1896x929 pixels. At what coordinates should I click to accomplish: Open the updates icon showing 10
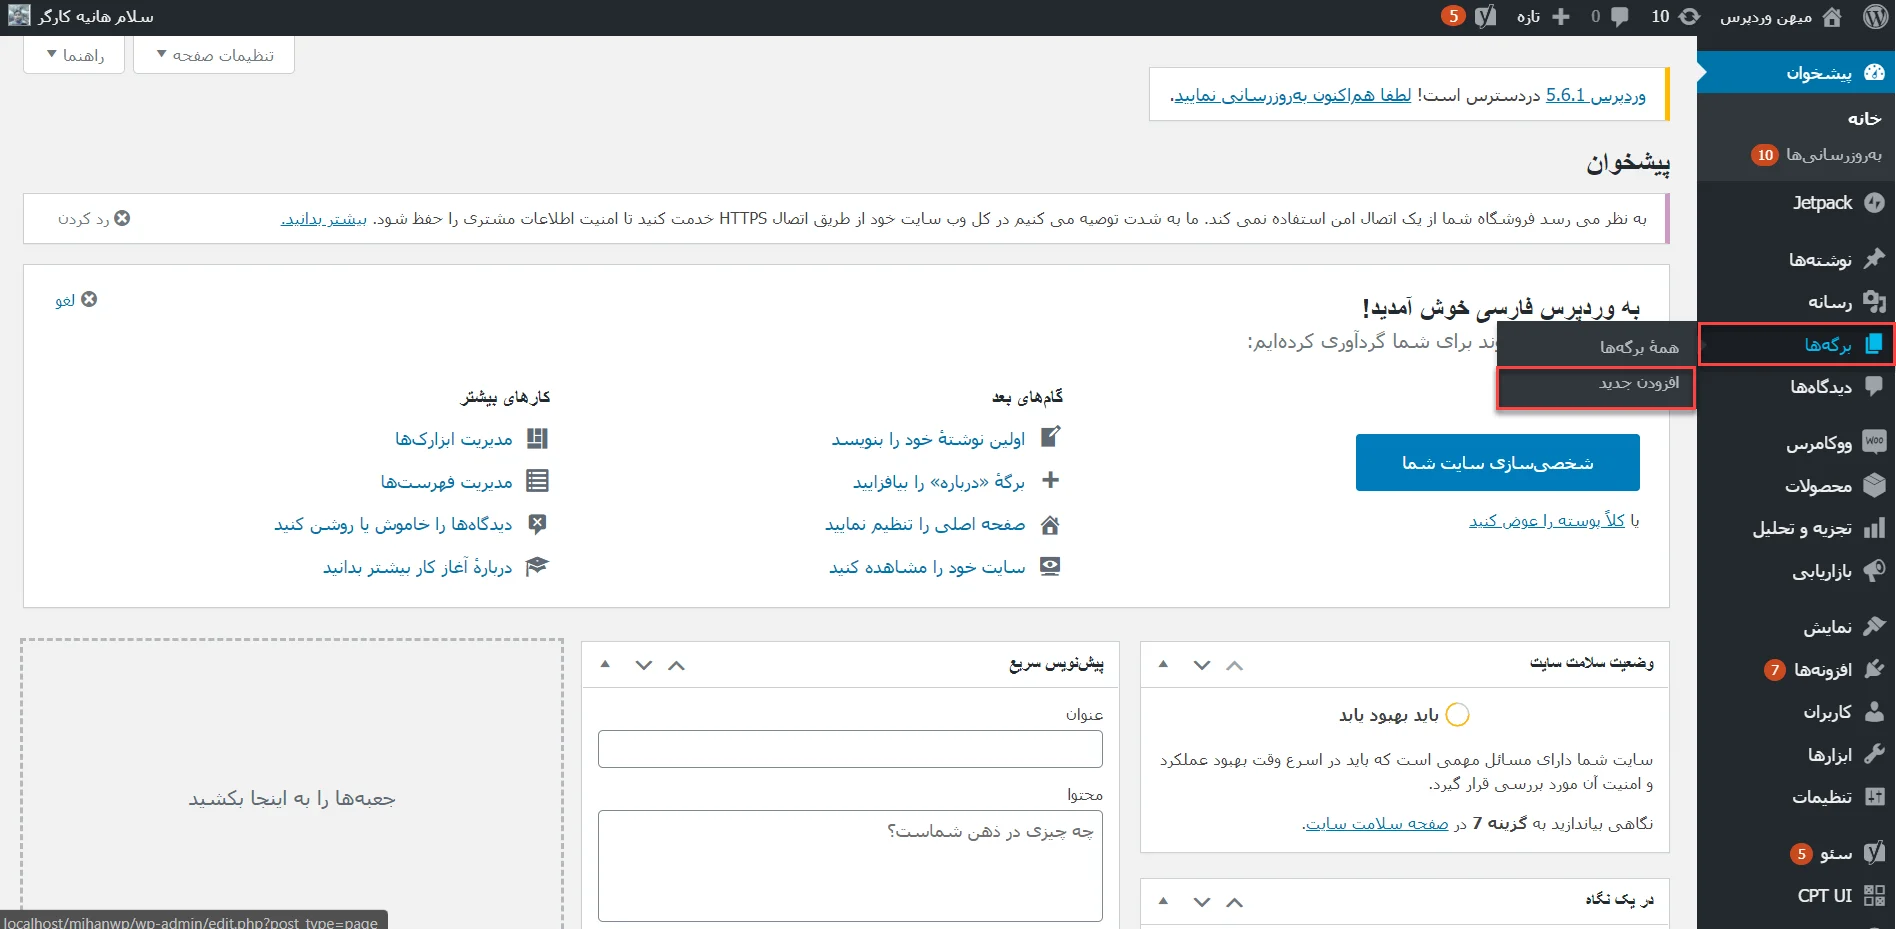tap(1690, 17)
